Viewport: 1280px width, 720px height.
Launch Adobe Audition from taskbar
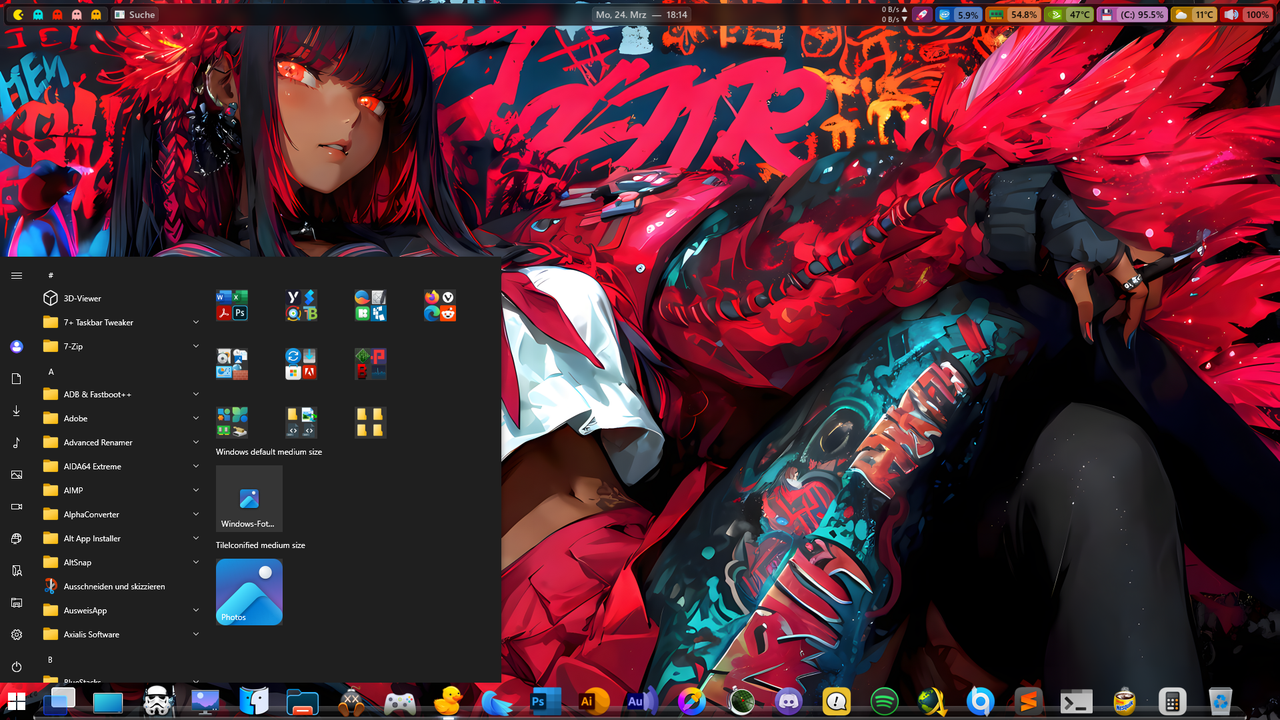point(641,702)
